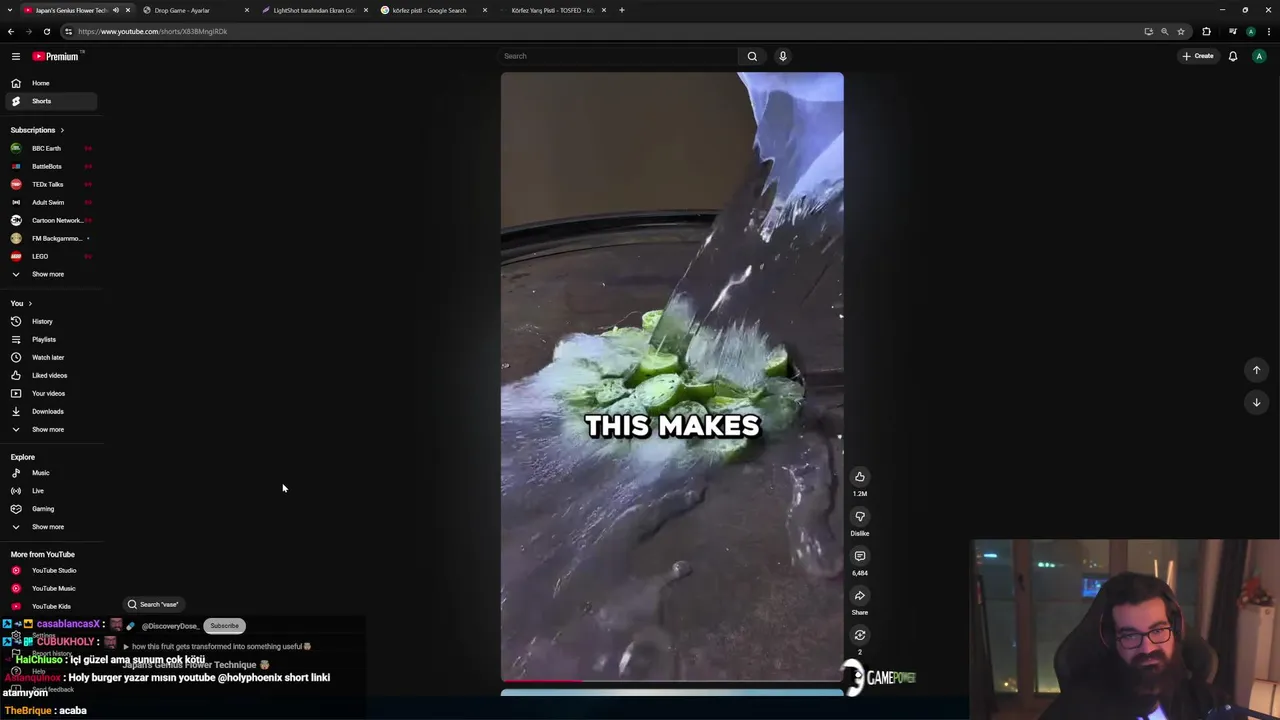Viewport: 1280px width, 720px height.
Task: Close the Drop Game tab
Action: coord(247,10)
